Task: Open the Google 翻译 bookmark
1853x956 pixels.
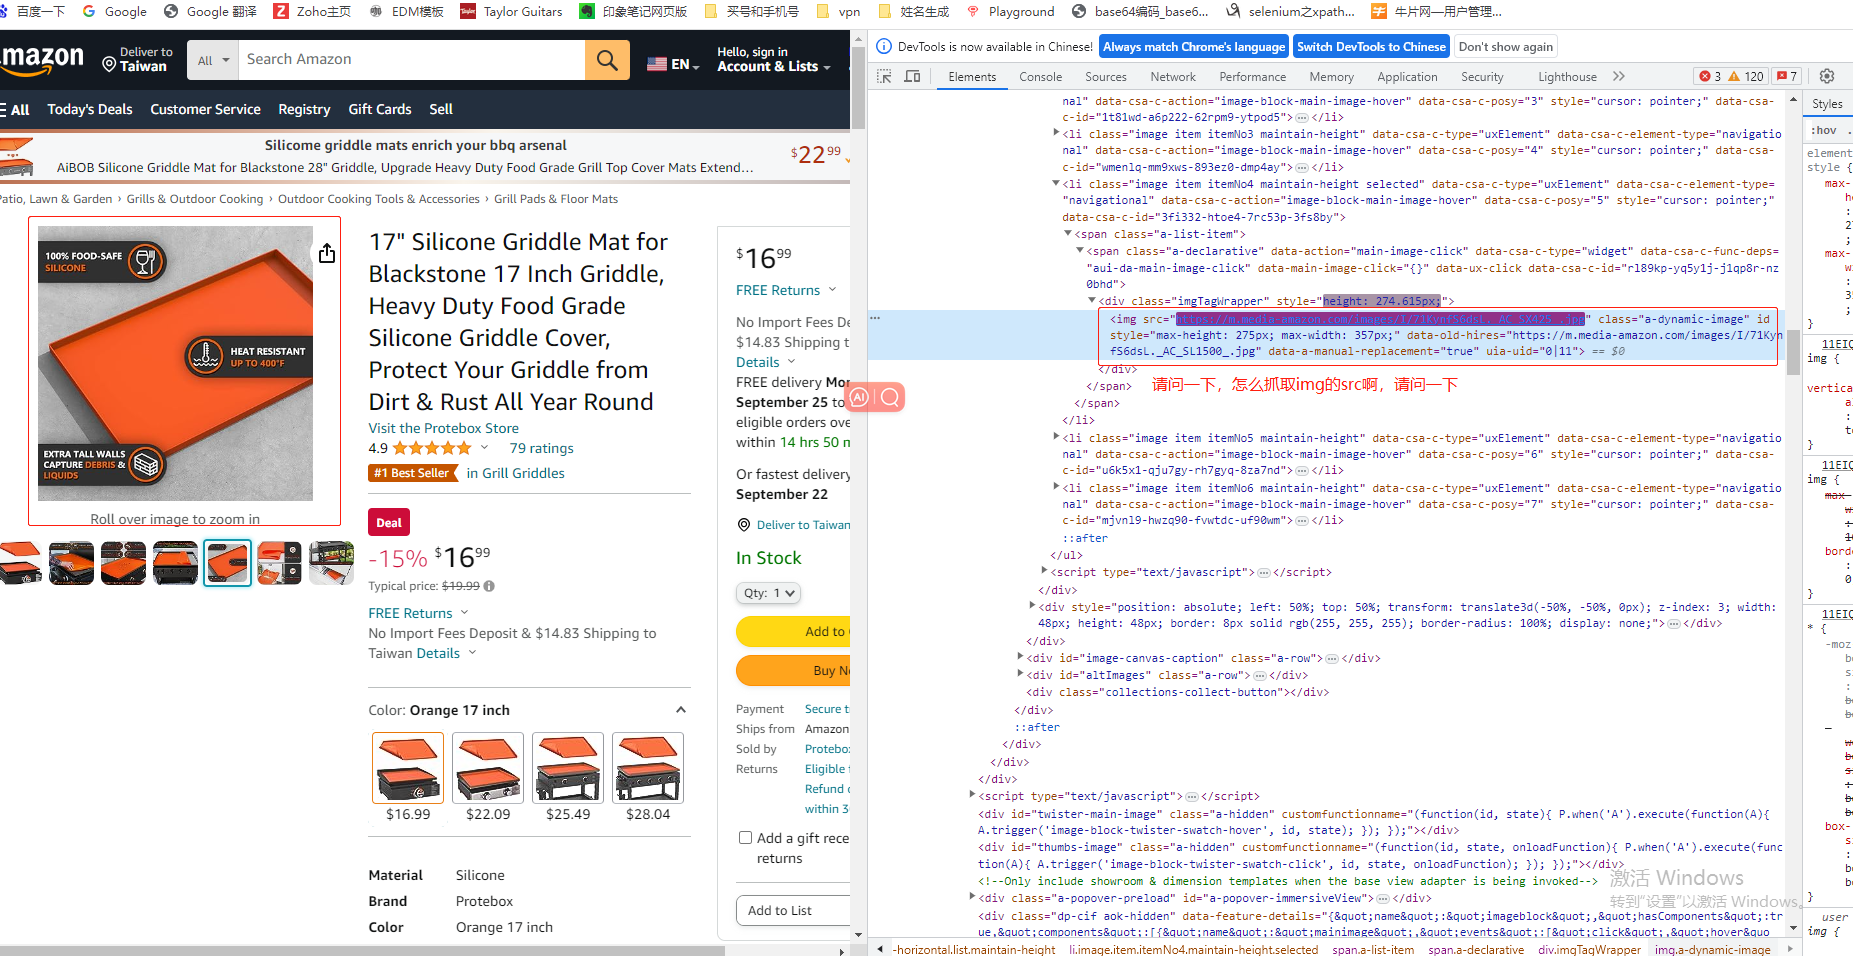Action: pyautogui.click(x=210, y=11)
